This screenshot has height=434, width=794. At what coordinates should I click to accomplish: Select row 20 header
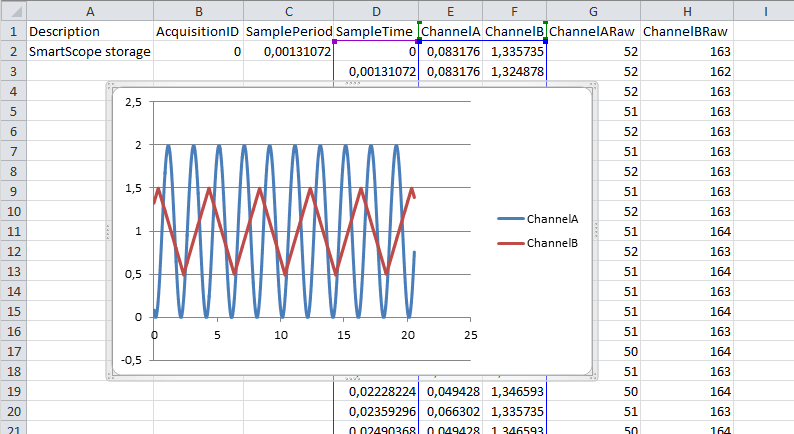13,411
